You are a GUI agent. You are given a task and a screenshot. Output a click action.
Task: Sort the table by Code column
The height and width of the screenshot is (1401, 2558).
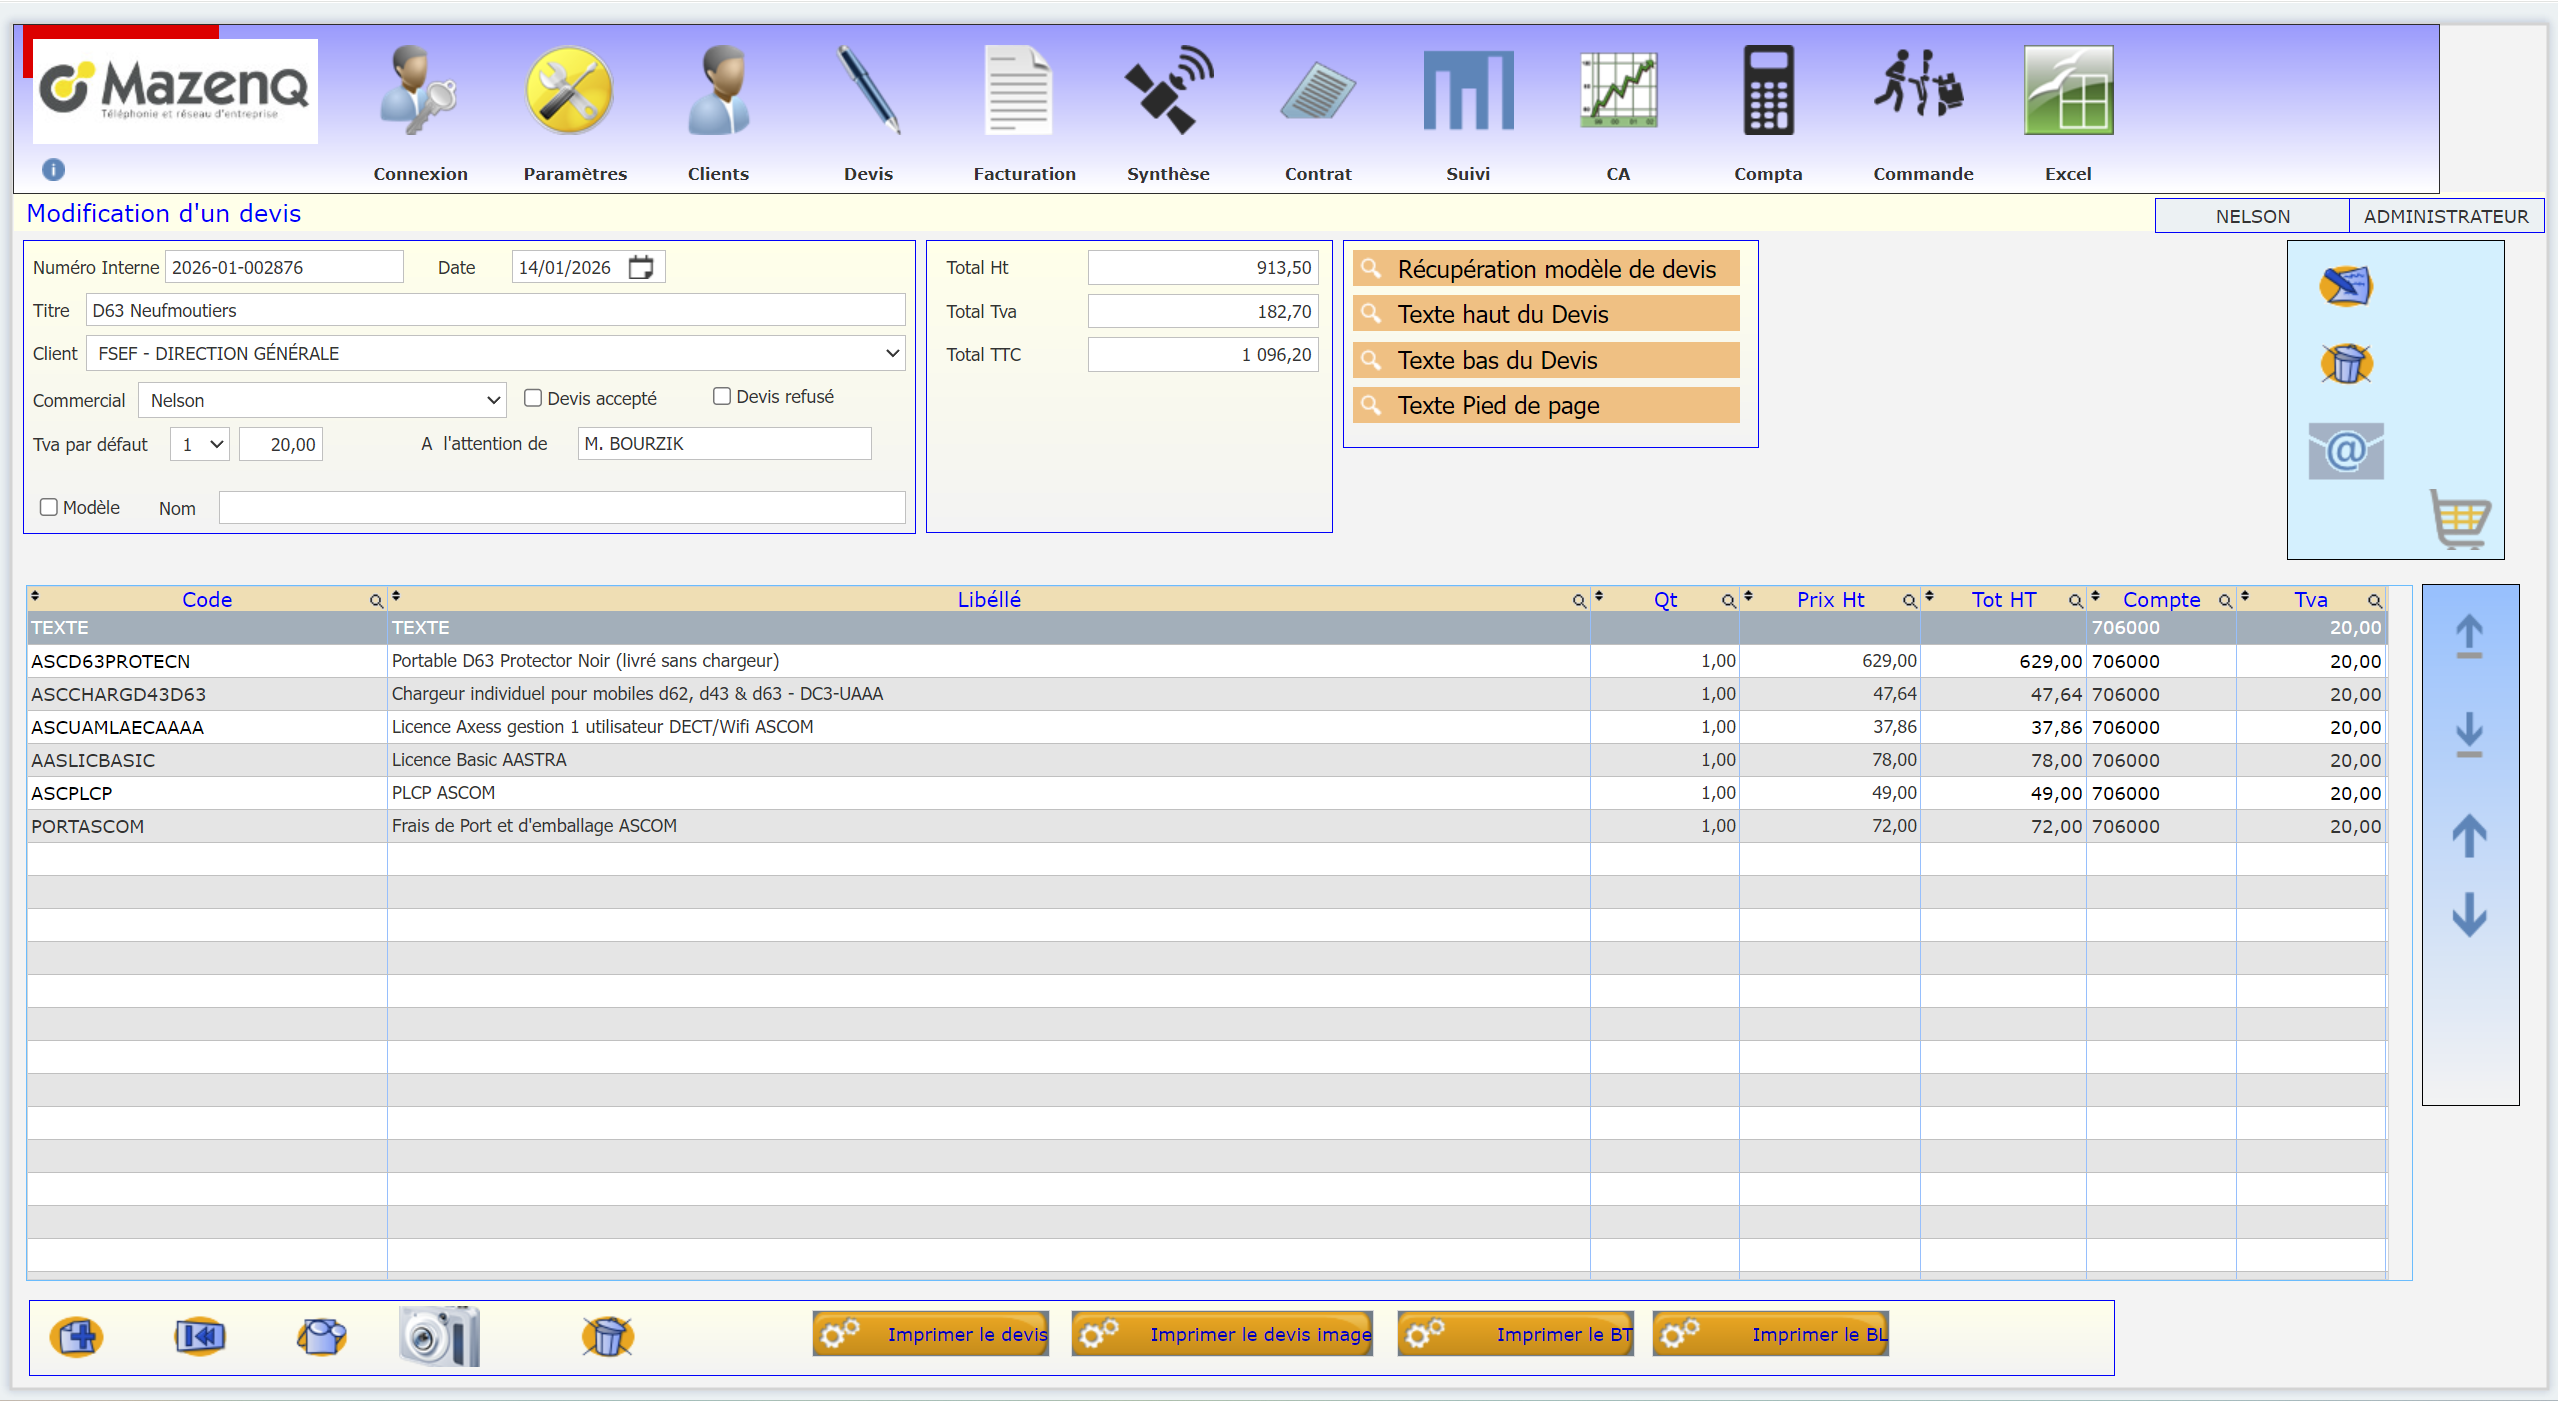[x=35, y=597]
